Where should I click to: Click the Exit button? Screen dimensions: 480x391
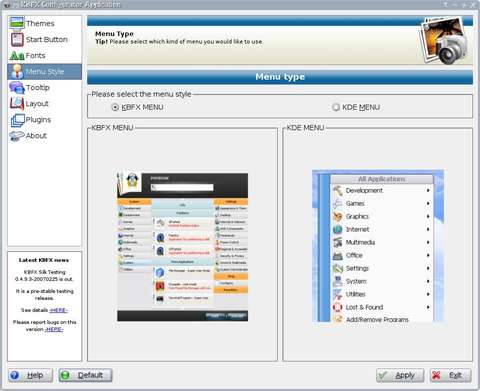point(450,375)
